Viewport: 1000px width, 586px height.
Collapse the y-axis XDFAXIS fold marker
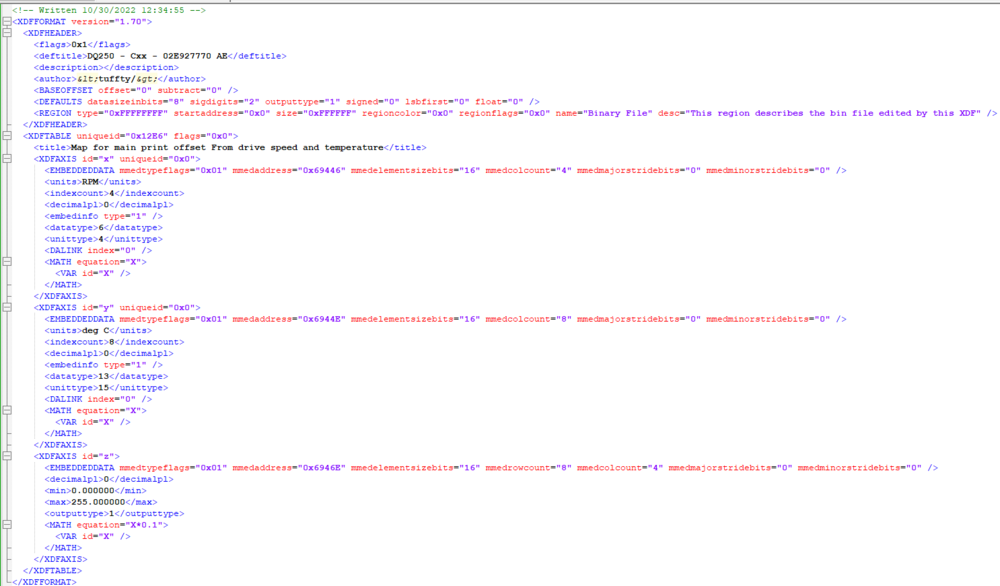tap(5, 307)
